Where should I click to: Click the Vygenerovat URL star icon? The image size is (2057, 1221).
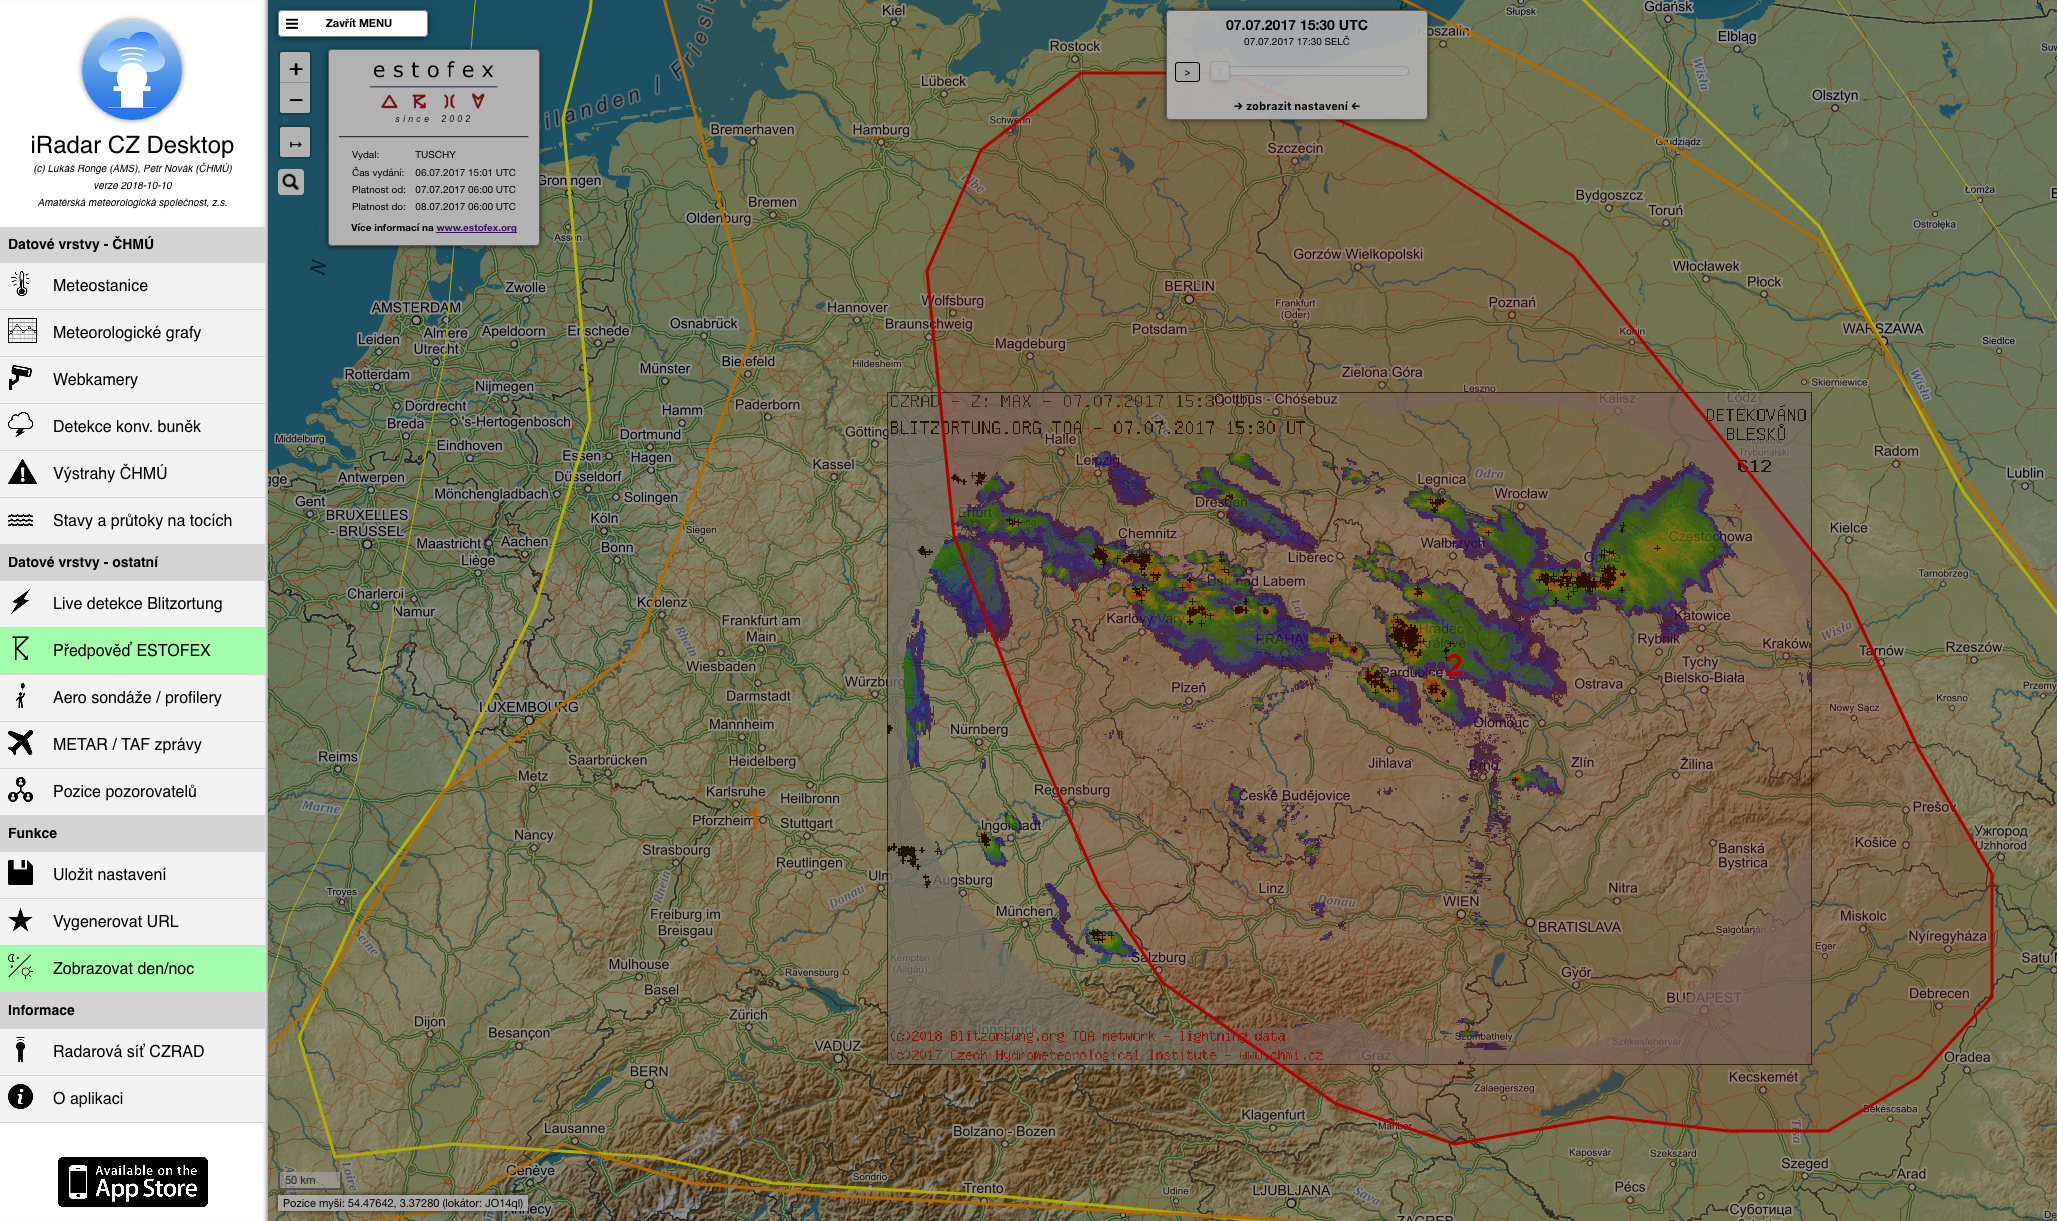(x=21, y=921)
